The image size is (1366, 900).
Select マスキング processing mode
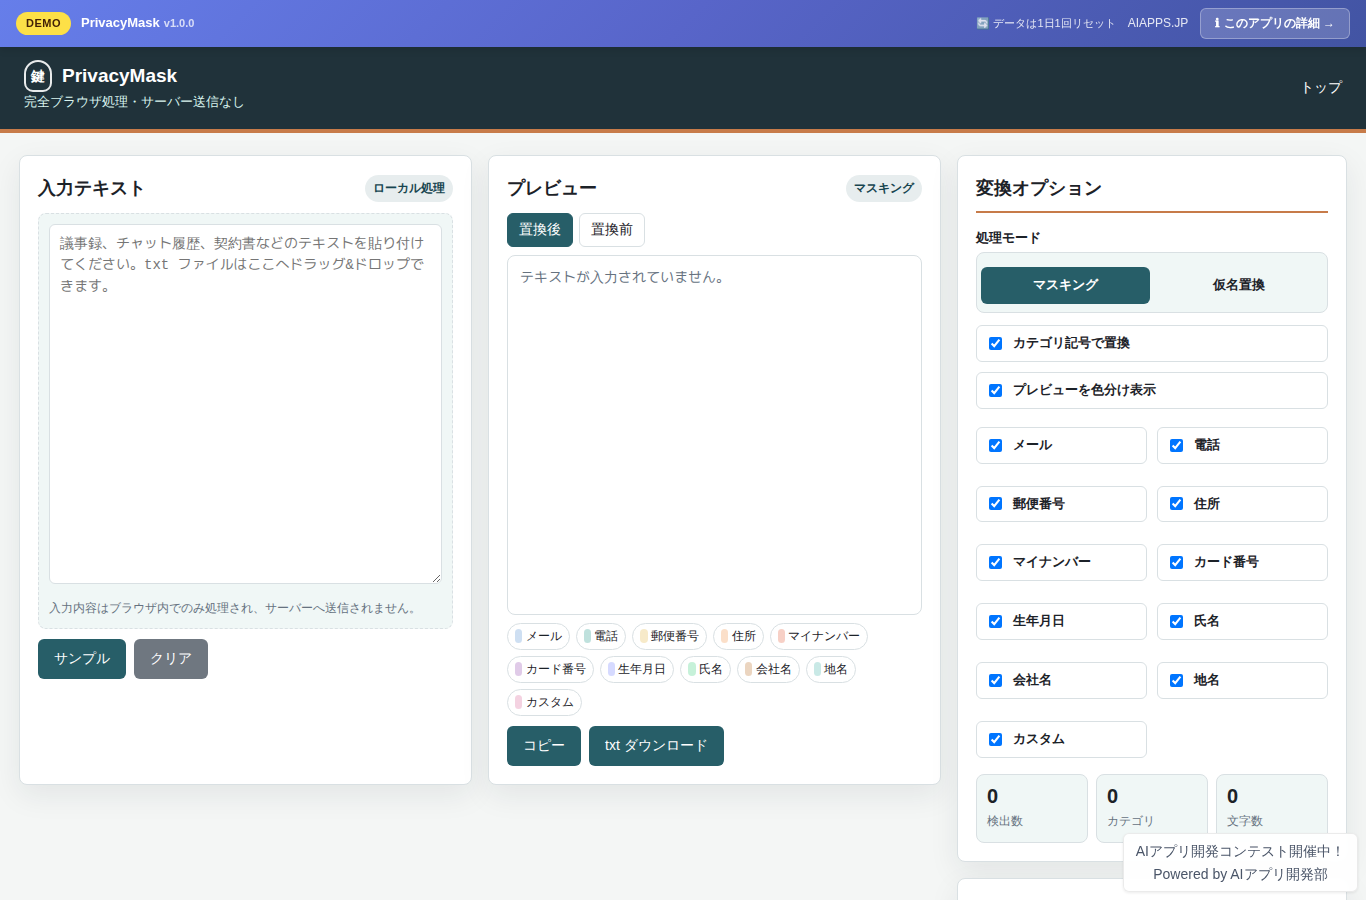click(1065, 285)
